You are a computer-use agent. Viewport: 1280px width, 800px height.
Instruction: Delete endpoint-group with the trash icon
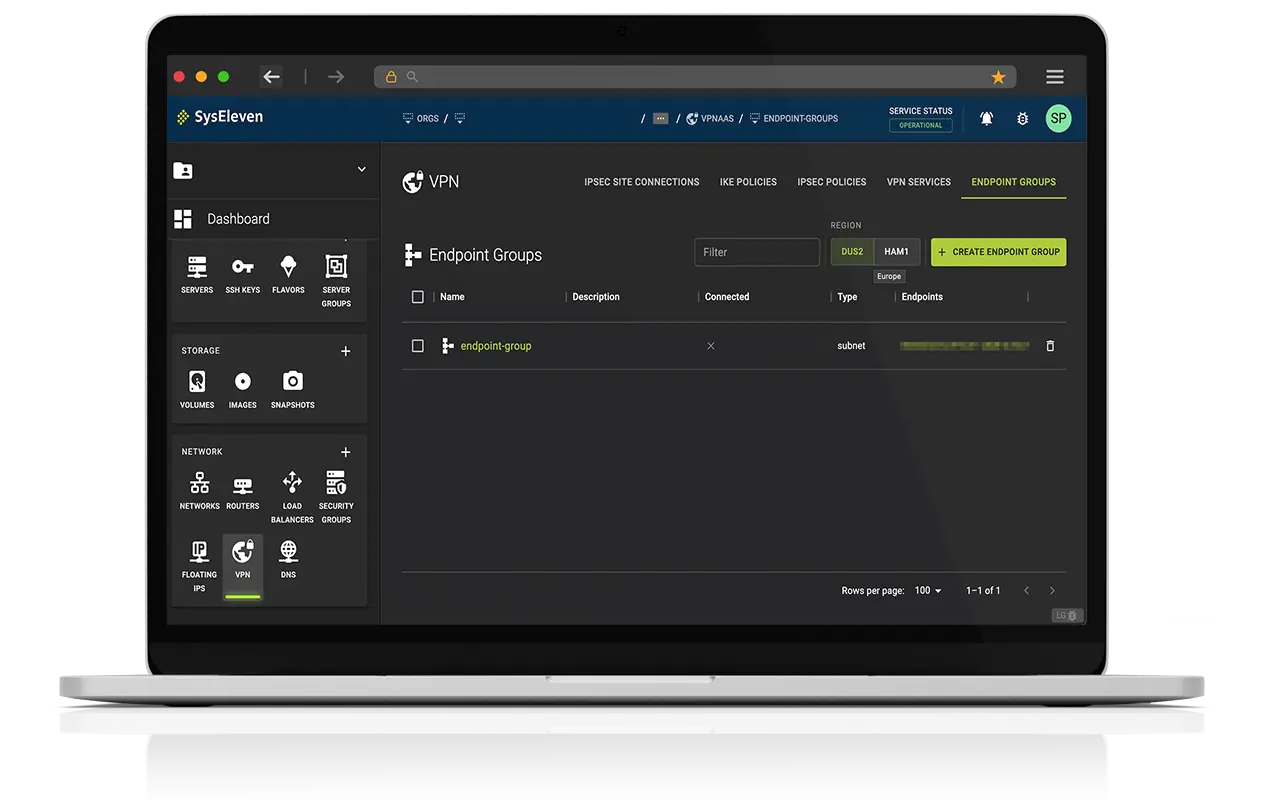coord(1050,346)
